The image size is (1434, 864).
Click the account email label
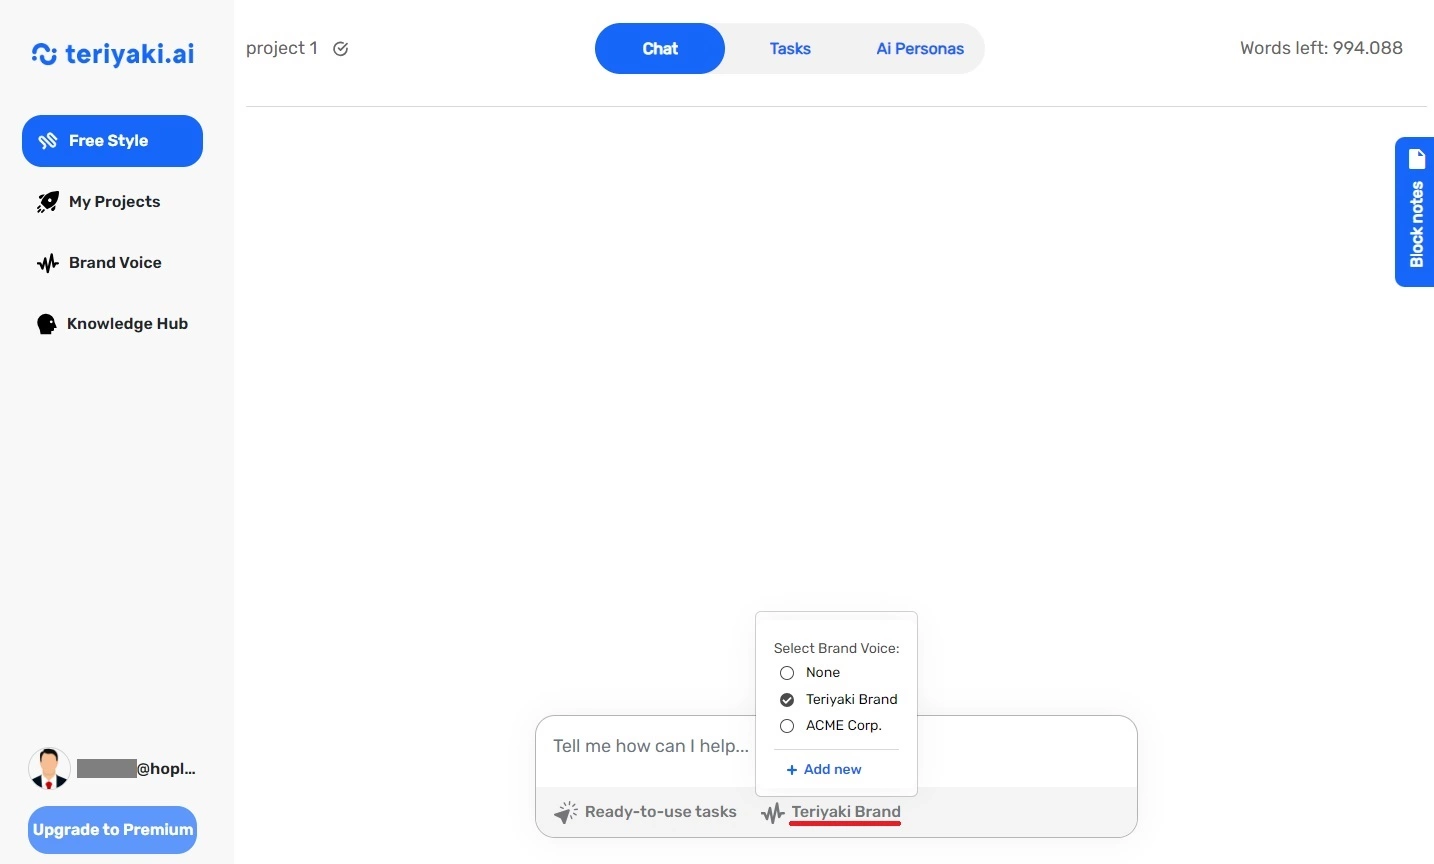tap(136, 769)
